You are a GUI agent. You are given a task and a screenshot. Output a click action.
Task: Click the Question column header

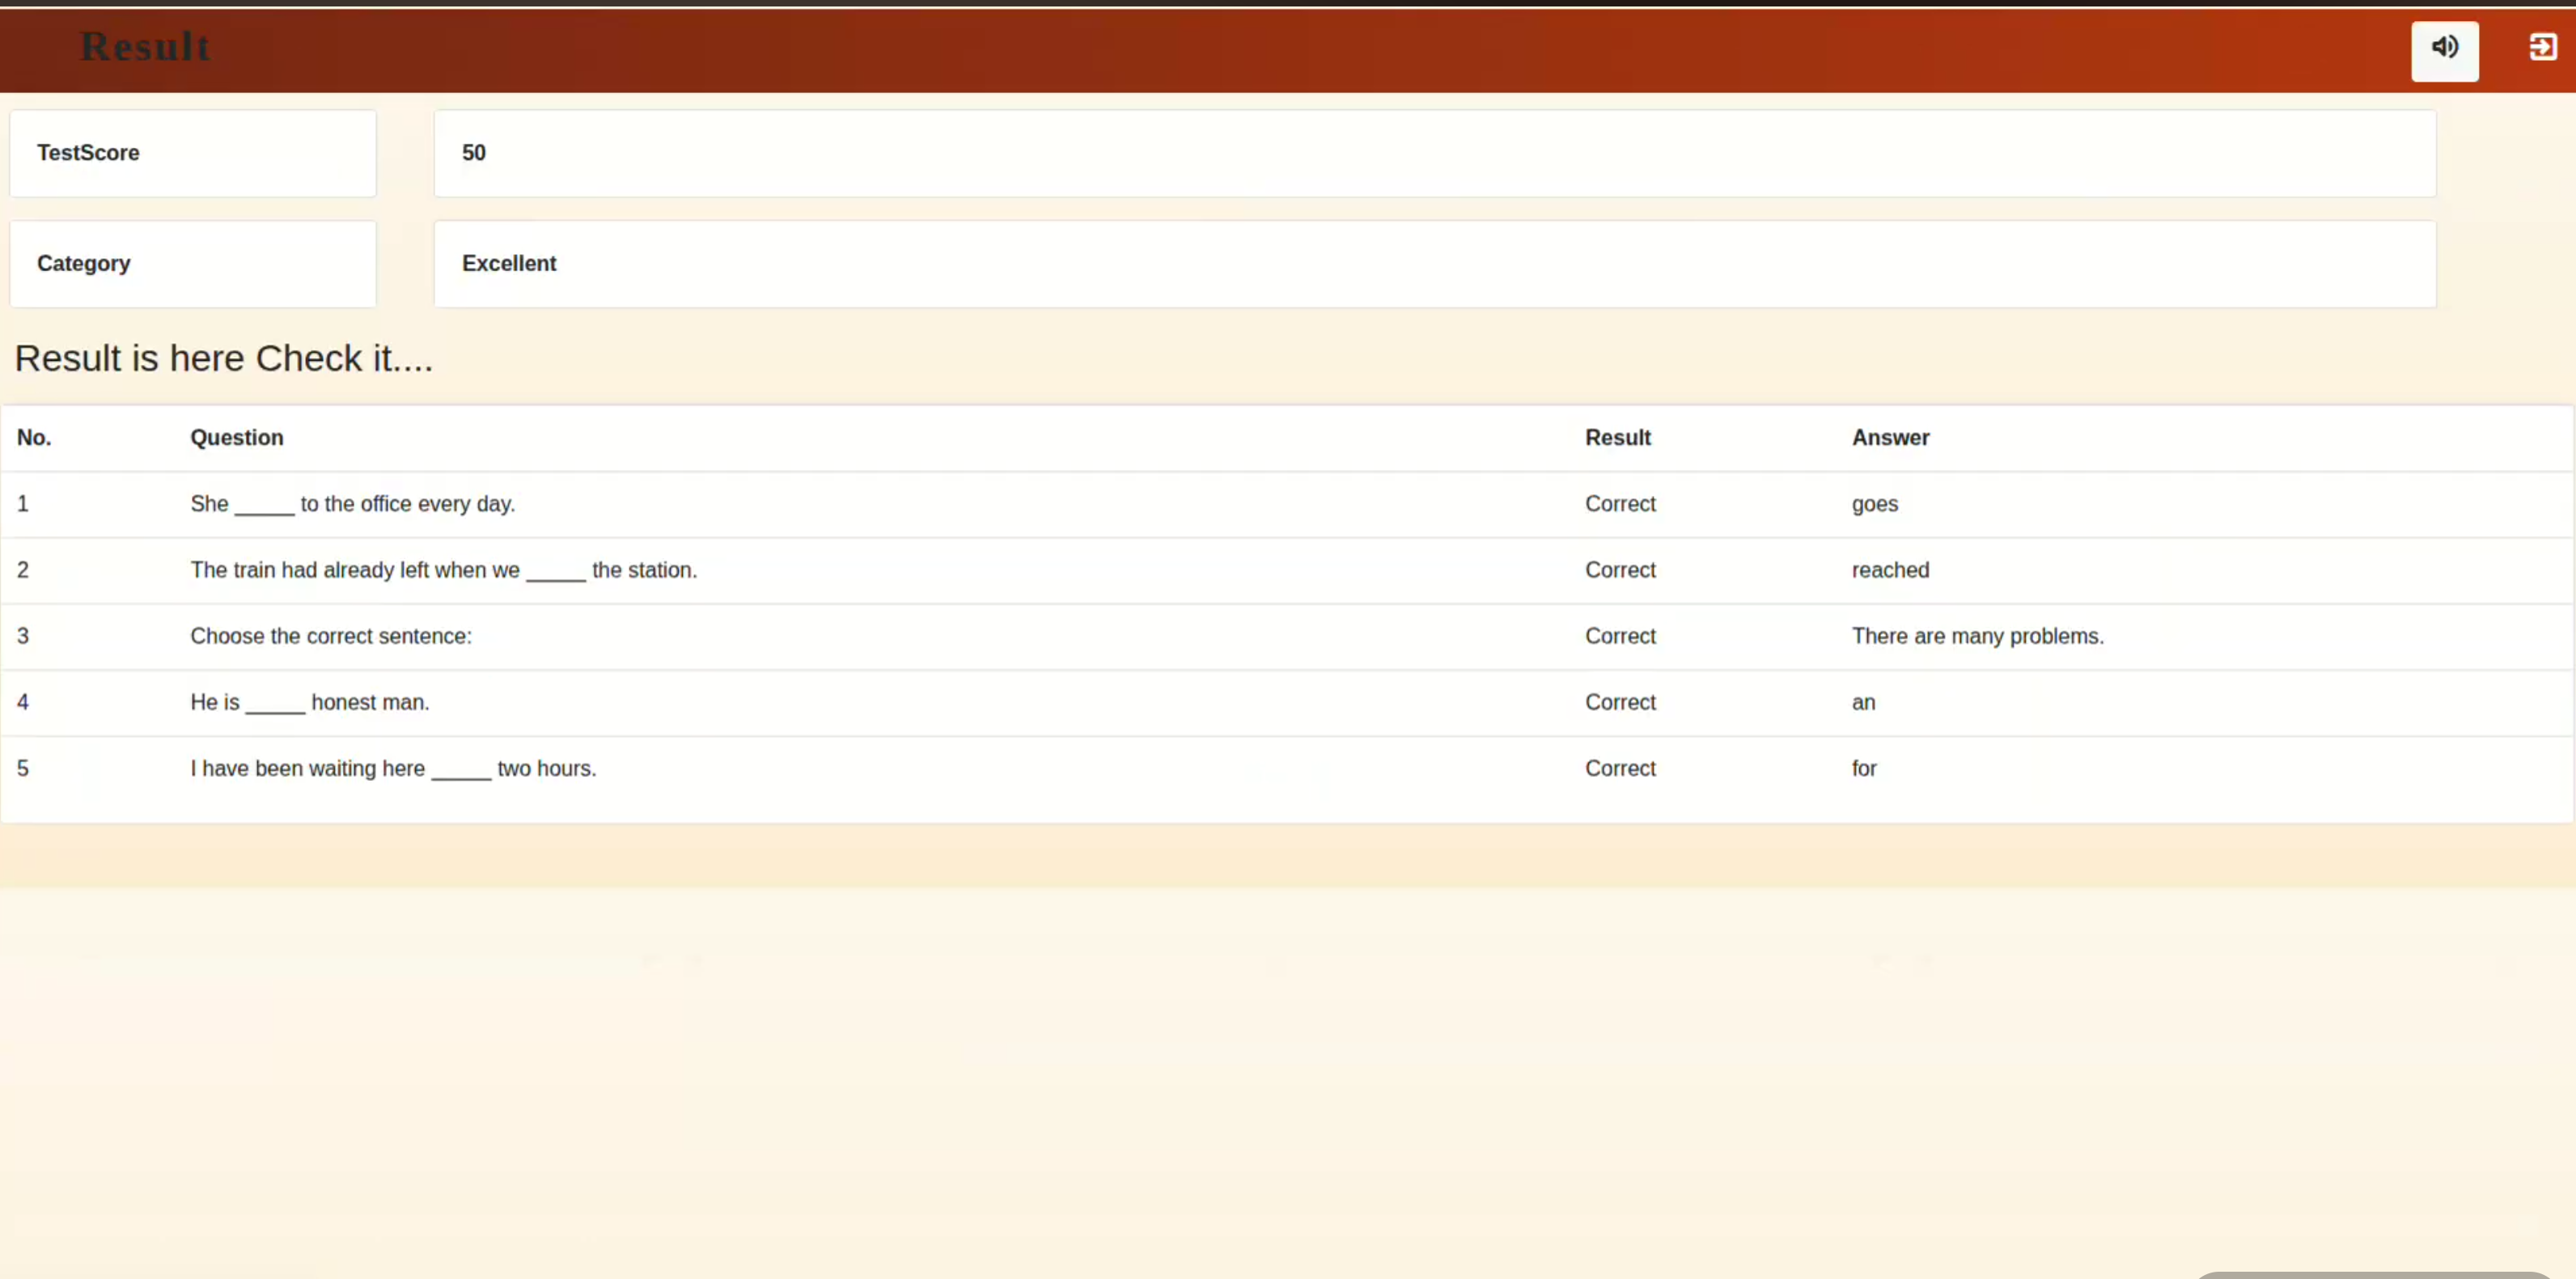pyautogui.click(x=237, y=438)
